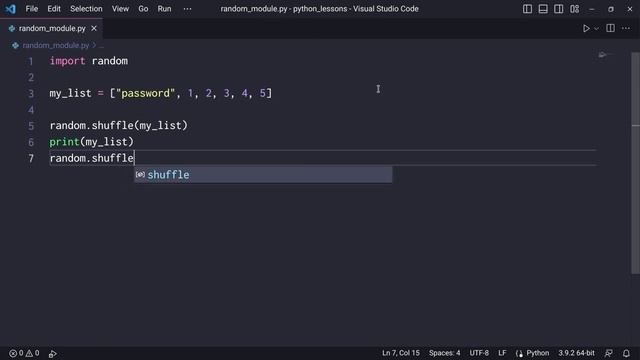This screenshot has width=640, height=360.
Task: Open the Edit menu
Action: point(53,9)
